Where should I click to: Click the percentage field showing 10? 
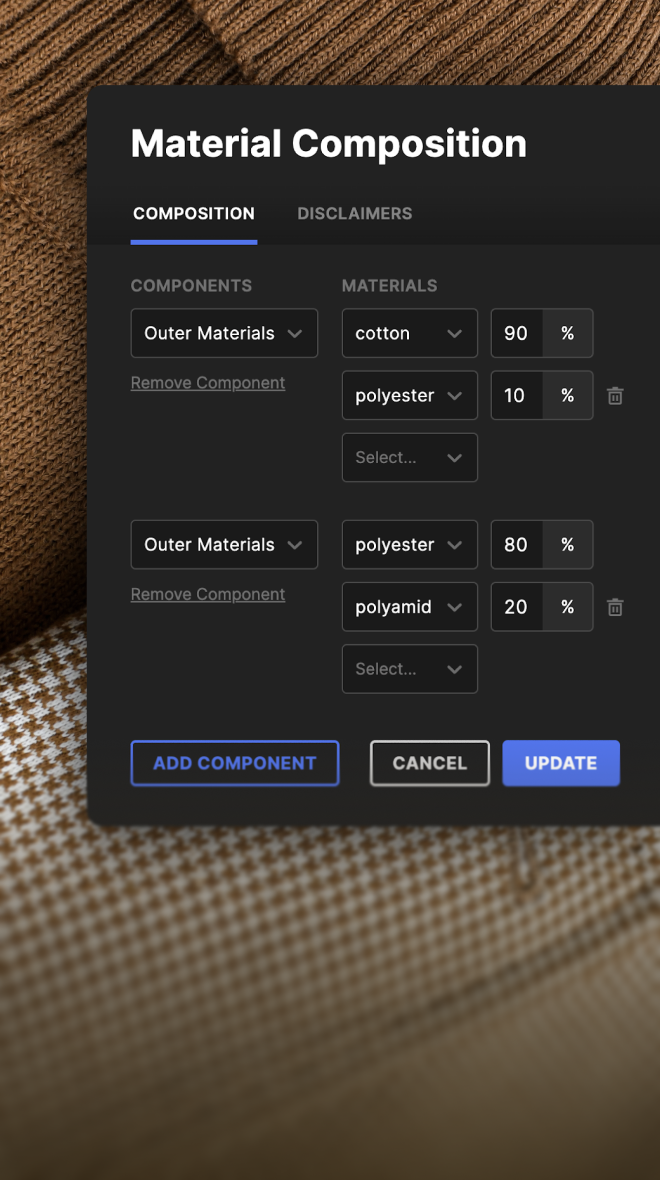[x=517, y=396]
